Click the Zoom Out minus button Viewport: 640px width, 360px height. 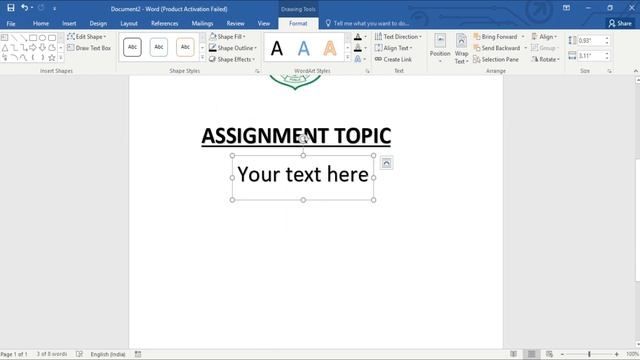tap(562, 354)
